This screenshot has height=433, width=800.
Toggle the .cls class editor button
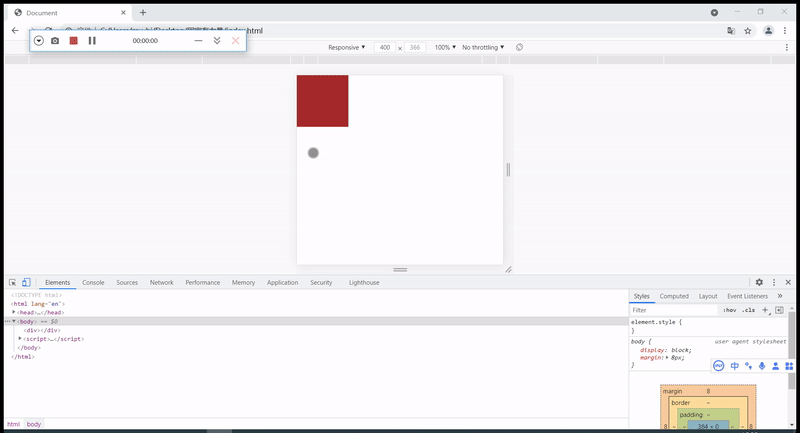pyautogui.click(x=748, y=310)
